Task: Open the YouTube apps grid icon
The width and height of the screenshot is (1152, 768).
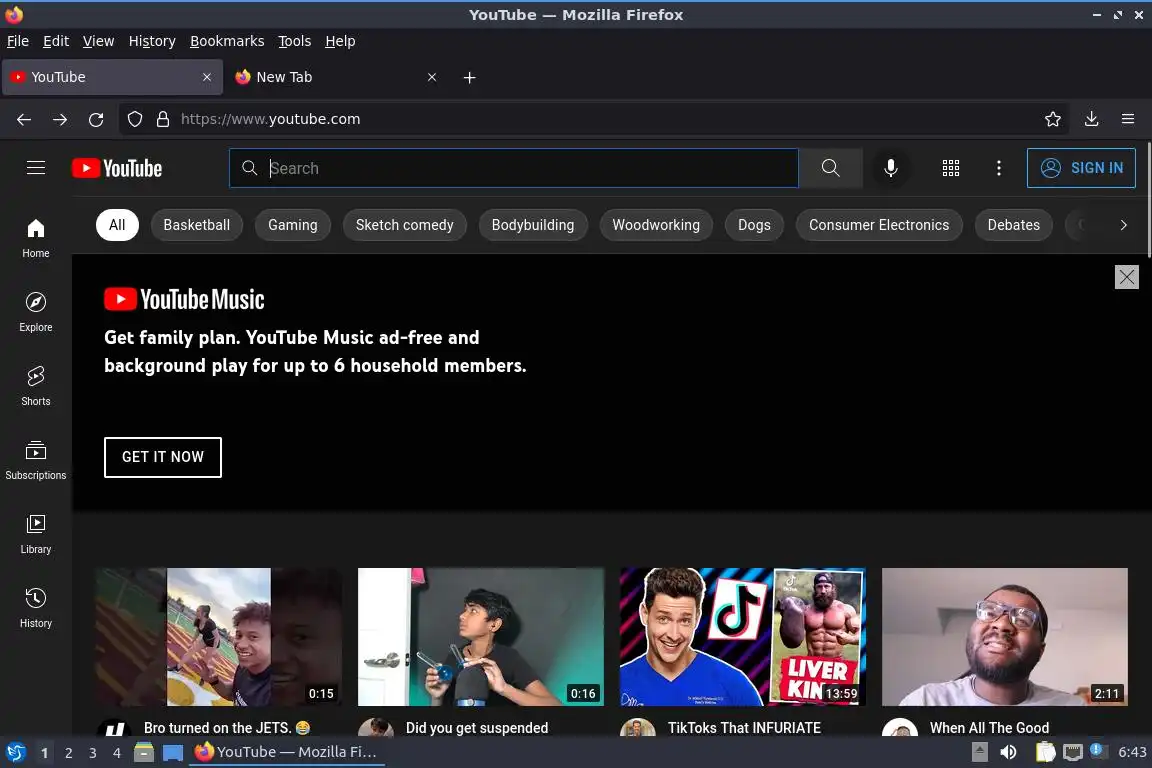Action: click(951, 168)
